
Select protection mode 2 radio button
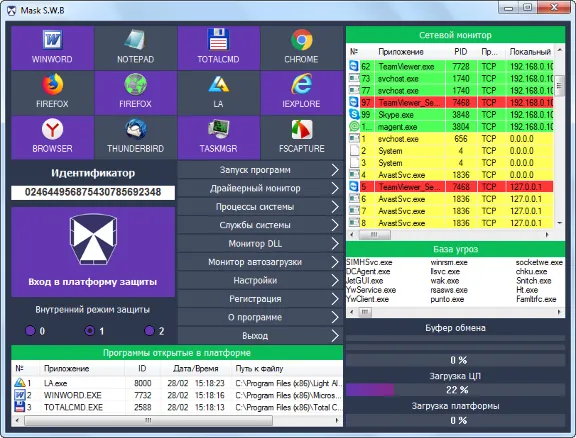(149, 331)
